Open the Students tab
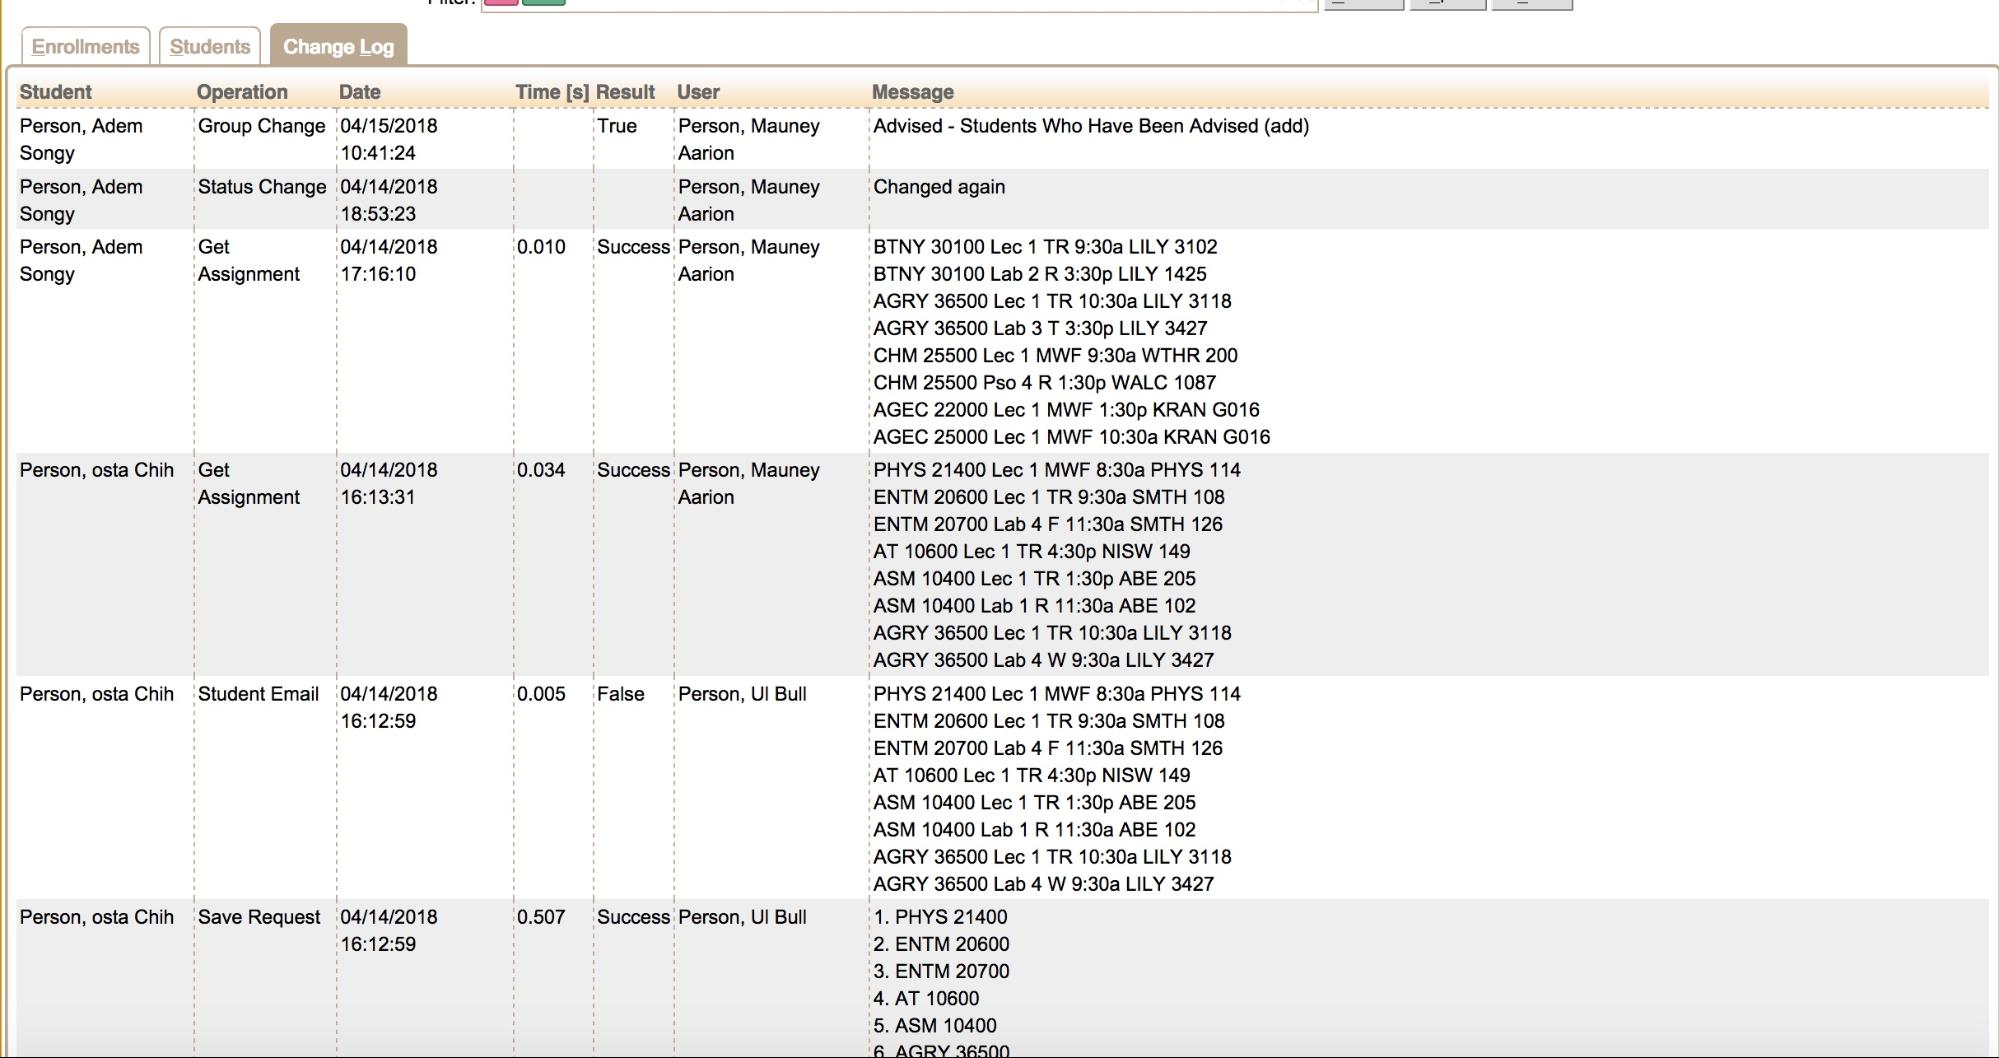 pos(210,47)
